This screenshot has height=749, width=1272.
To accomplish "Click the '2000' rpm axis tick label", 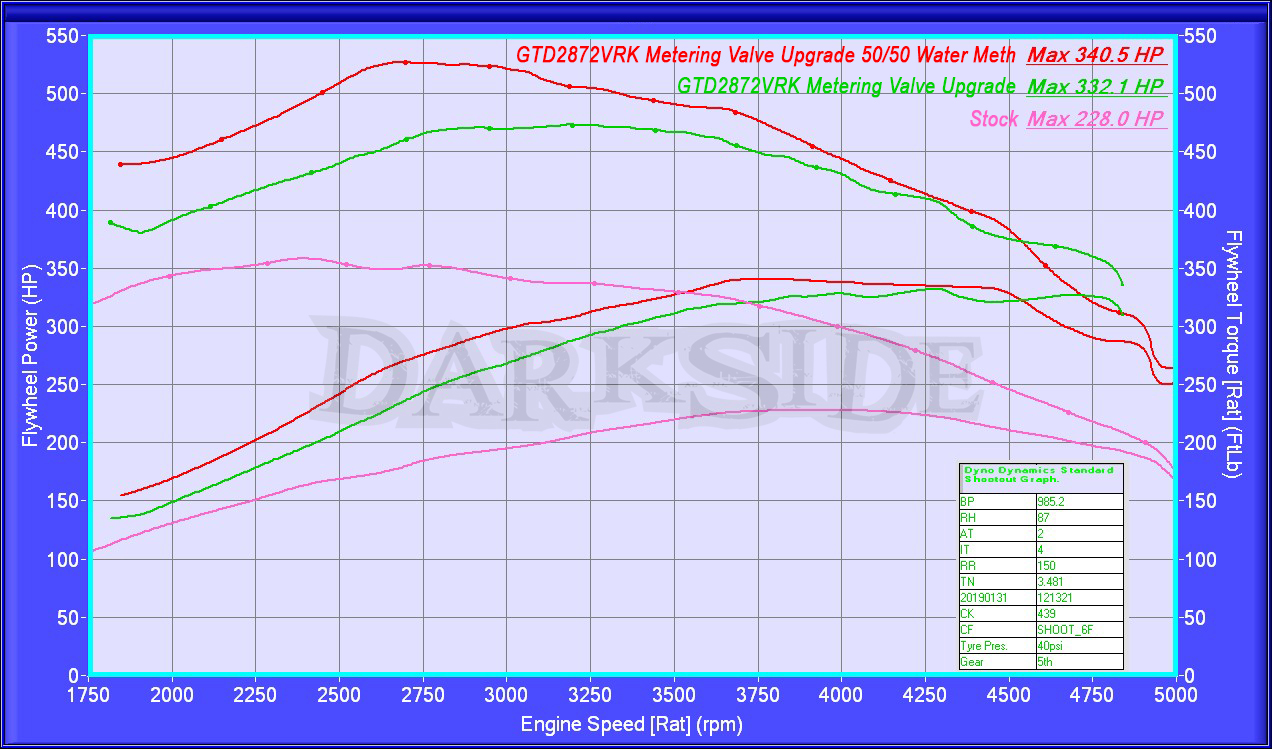I will pos(173,696).
